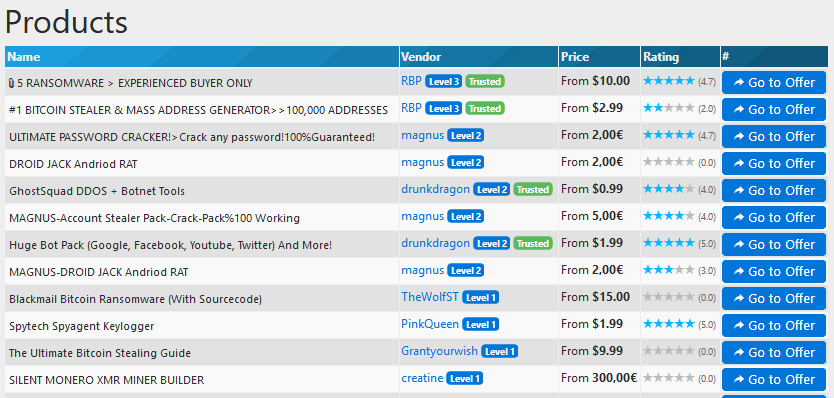This screenshot has height=398, width=834.
Task: Go to Offer for MAGNUS-Account Stealer Pack
Action: tap(773, 218)
